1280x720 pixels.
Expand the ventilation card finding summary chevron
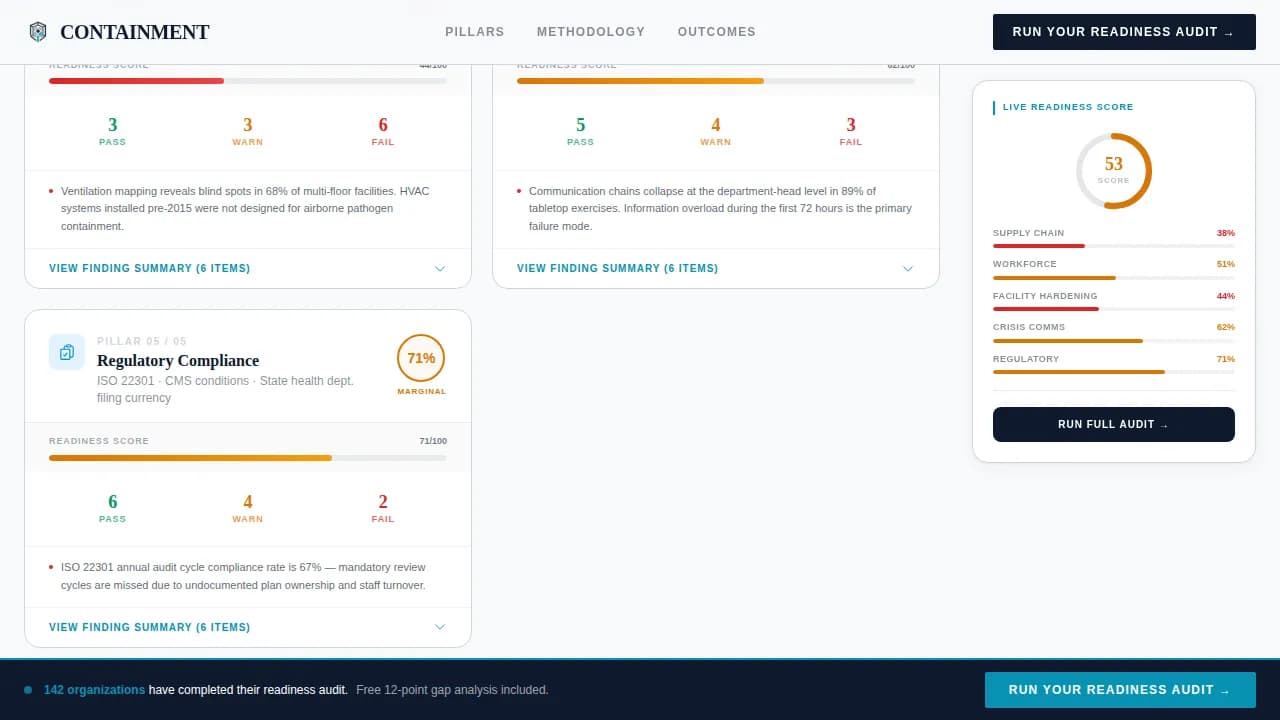coord(440,269)
